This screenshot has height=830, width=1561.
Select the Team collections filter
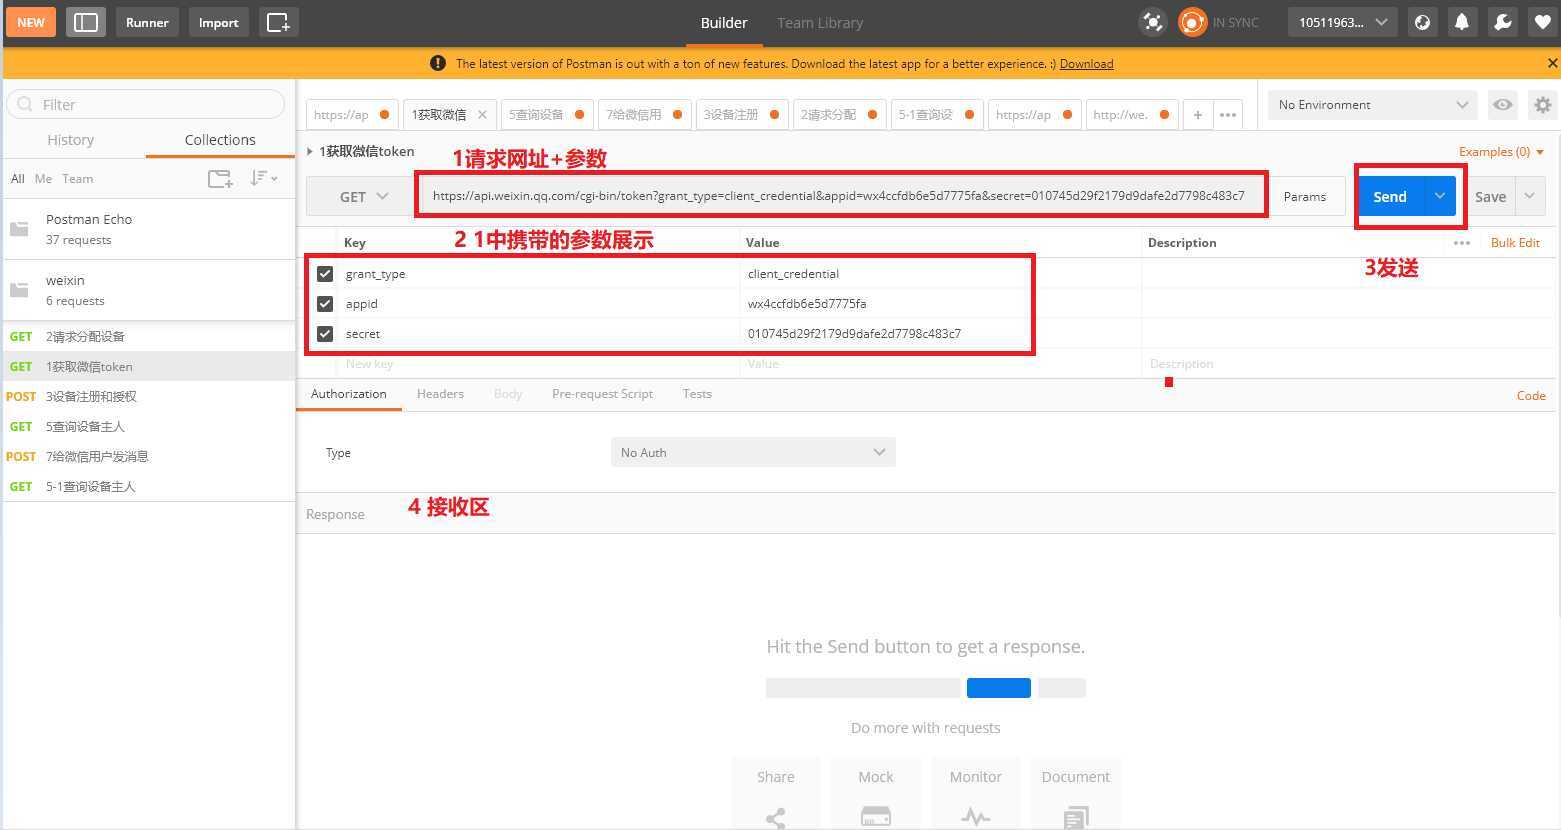[x=77, y=178]
